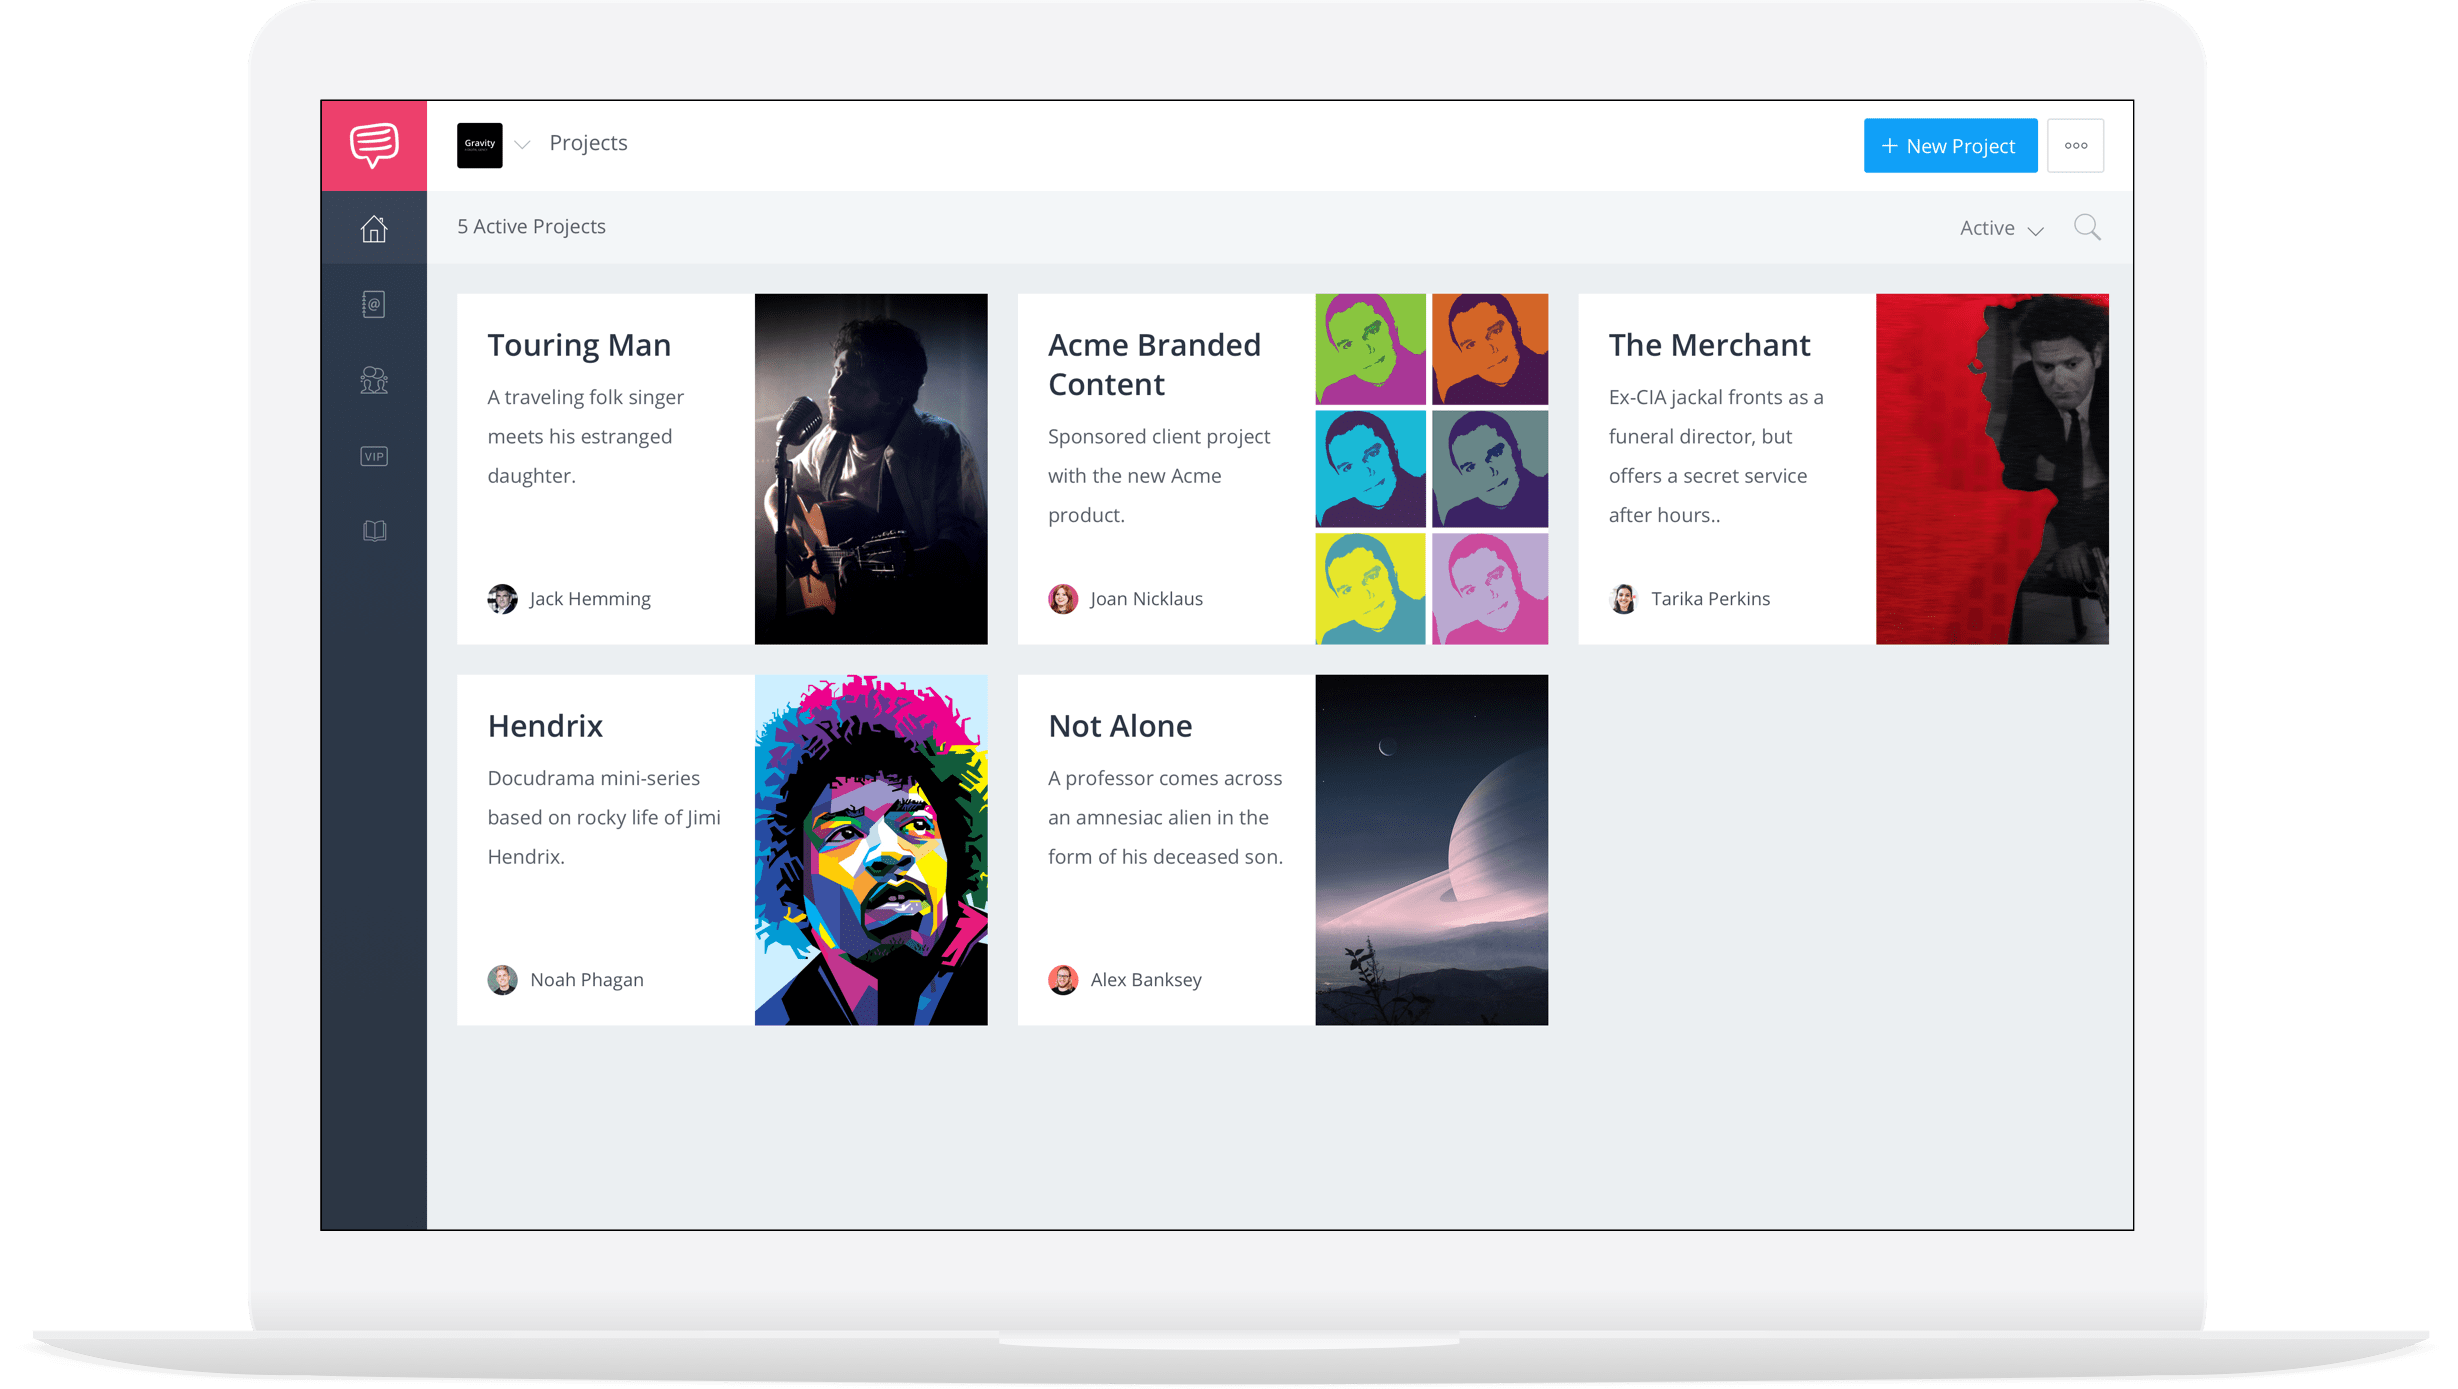Toggle Active filter status view
The height and width of the screenshot is (1389, 2458).
pyautogui.click(x=1999, y=226)
